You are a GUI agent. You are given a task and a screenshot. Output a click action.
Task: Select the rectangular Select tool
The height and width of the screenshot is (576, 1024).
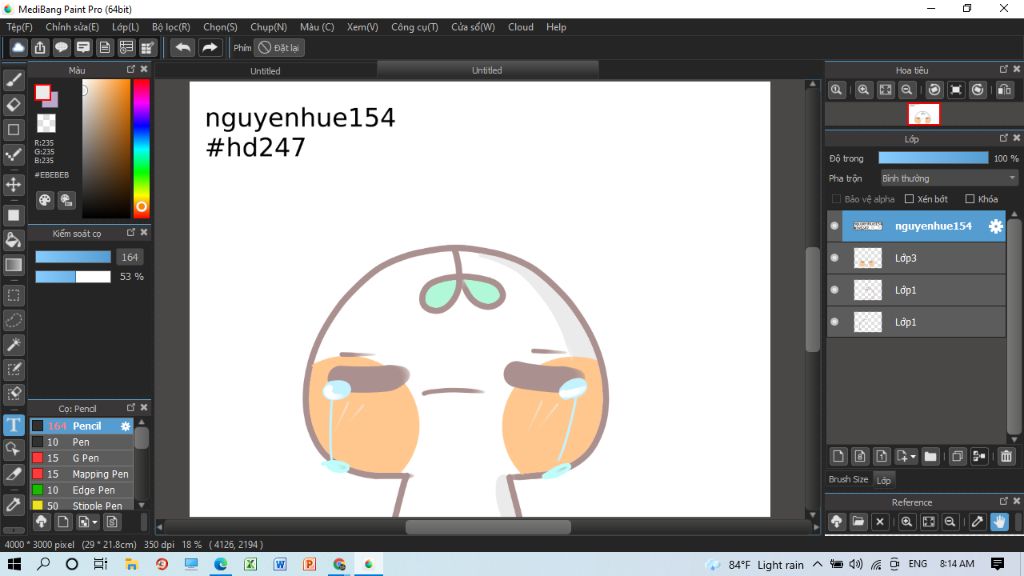tap(14, 295)
